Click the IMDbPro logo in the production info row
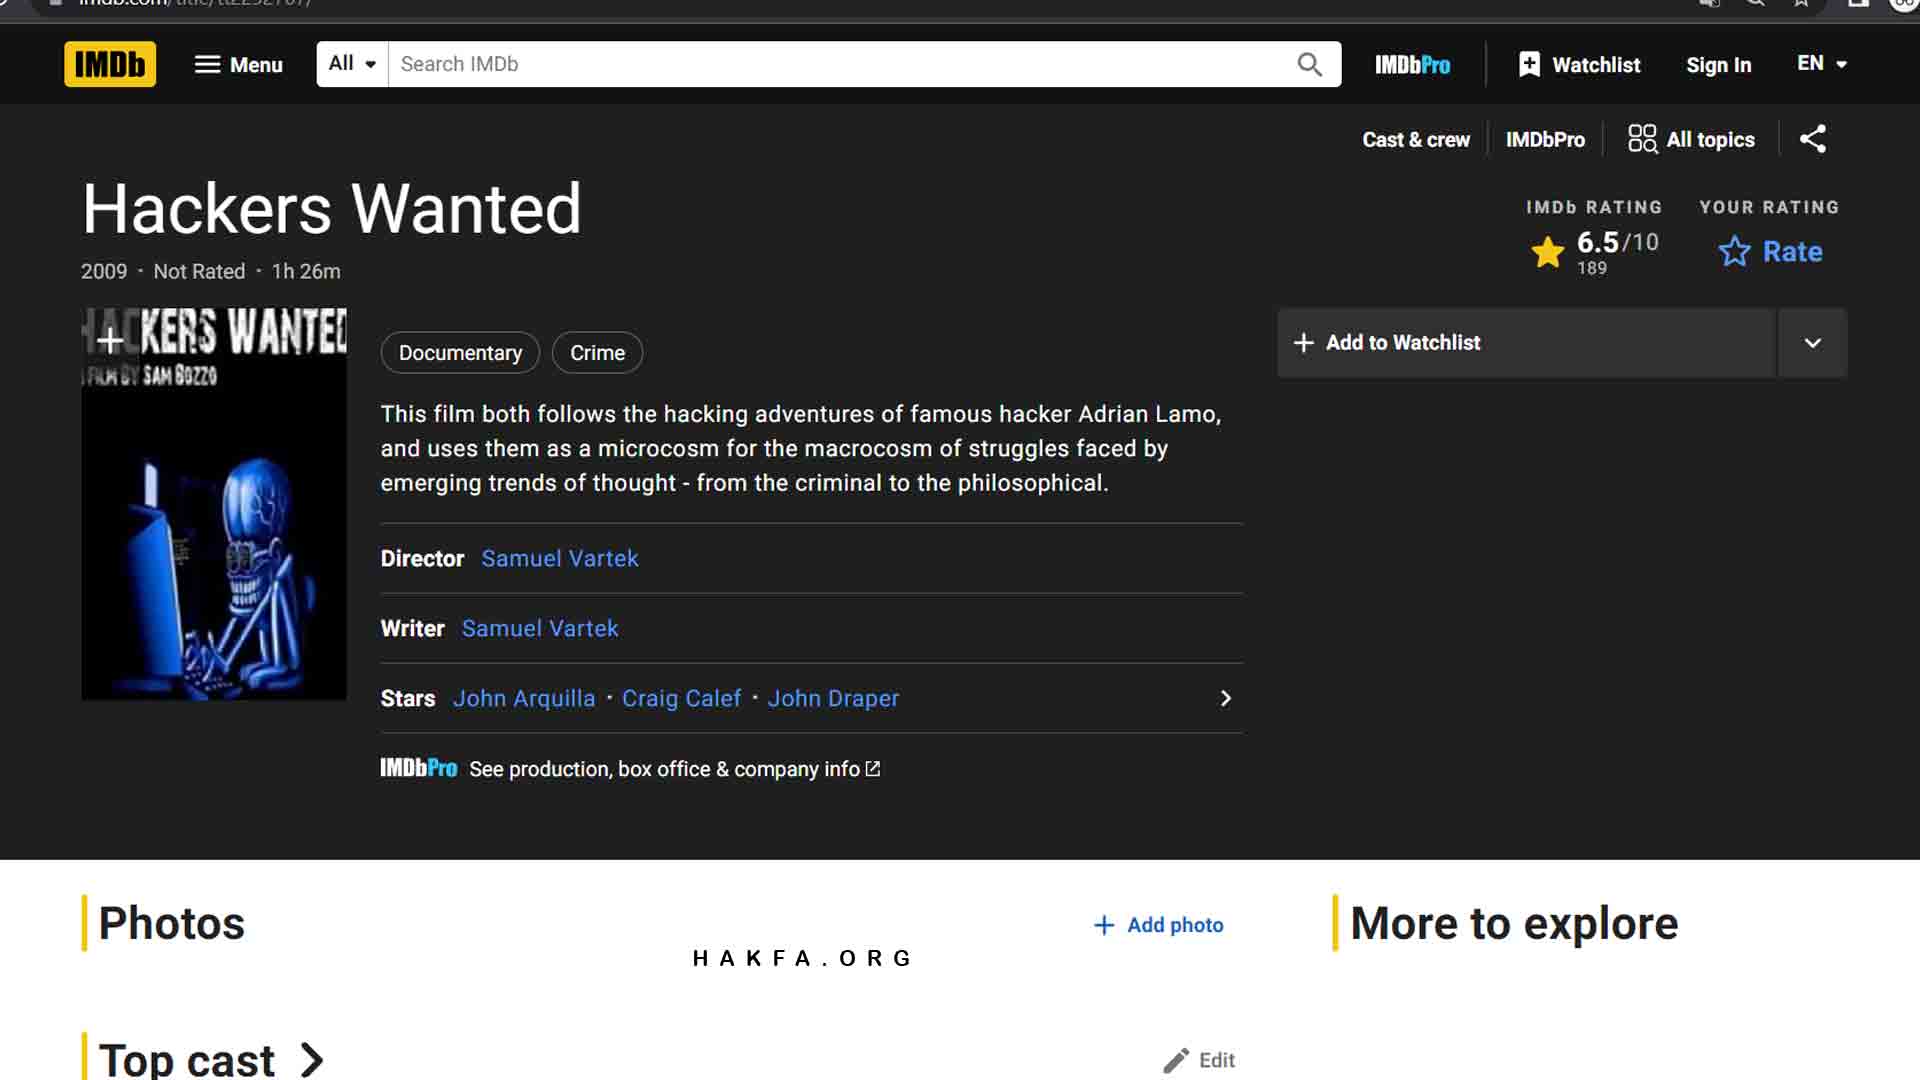 coord(418,768)
